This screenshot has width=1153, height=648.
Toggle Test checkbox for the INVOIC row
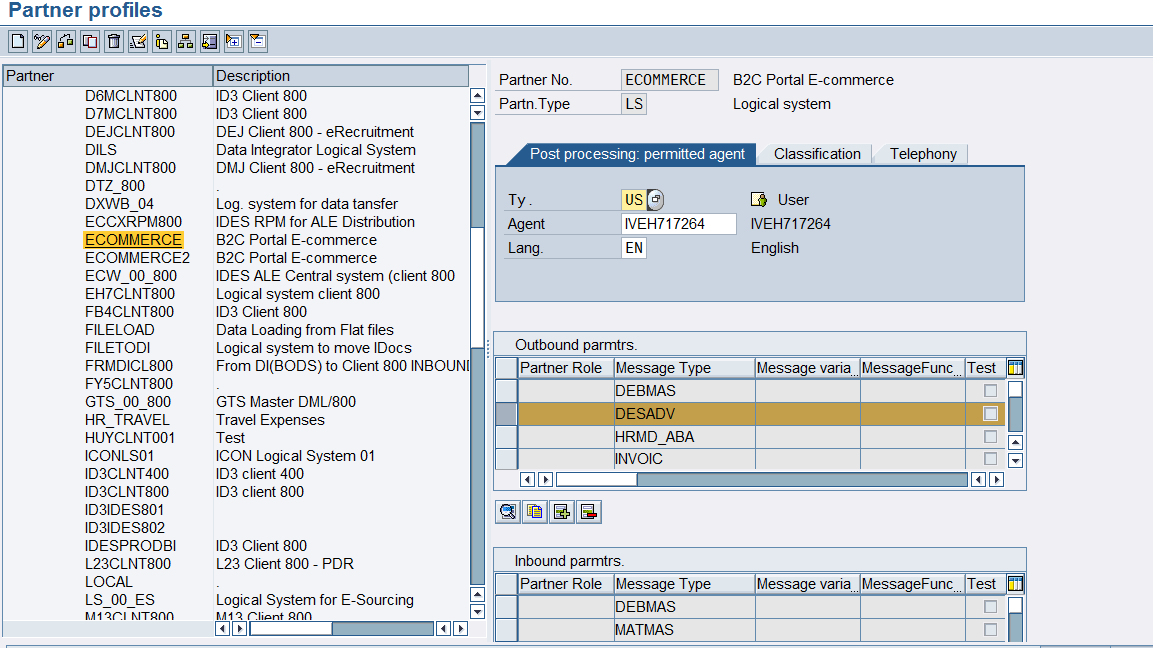tap(990, 459)
